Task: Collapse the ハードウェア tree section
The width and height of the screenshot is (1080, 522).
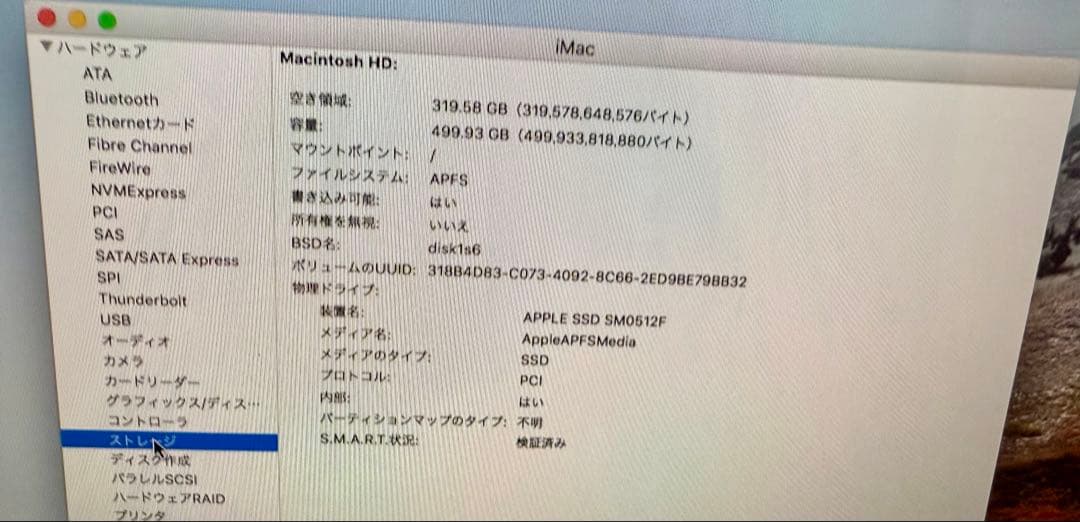Action: 46,47
